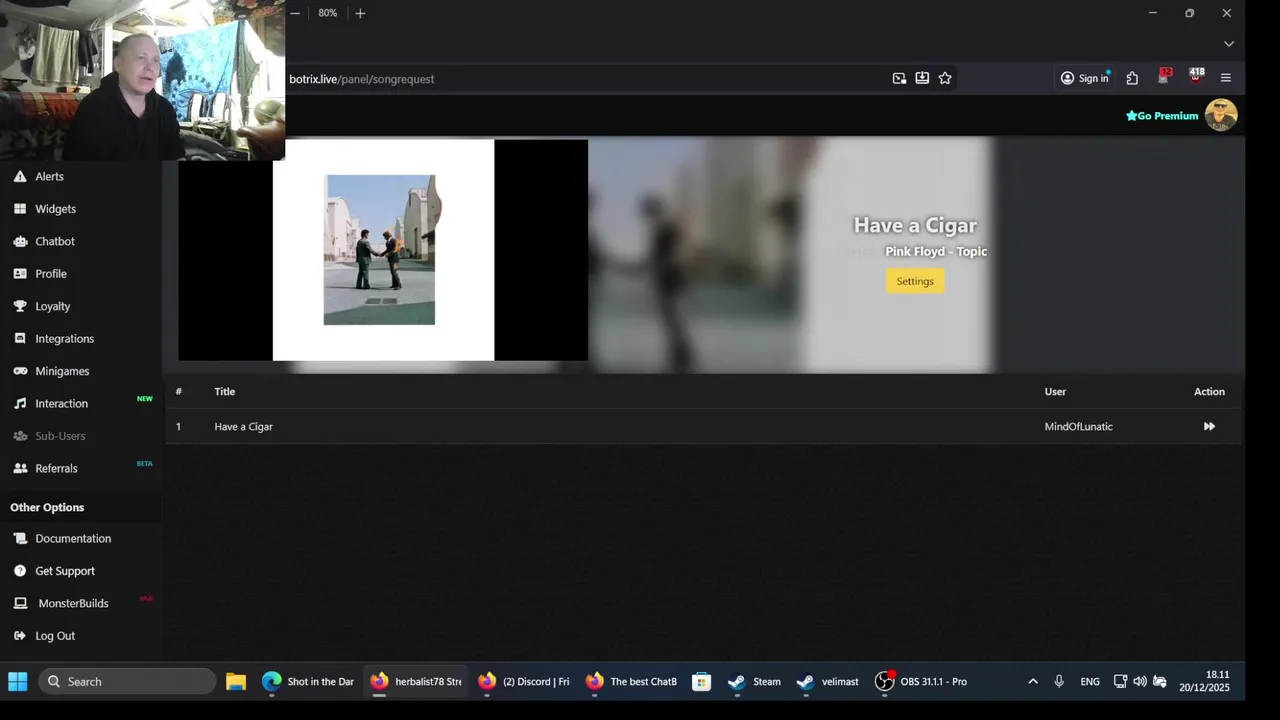Click the Get Support question mark icon
This screenshot has height=720, width=1280.
20,571
